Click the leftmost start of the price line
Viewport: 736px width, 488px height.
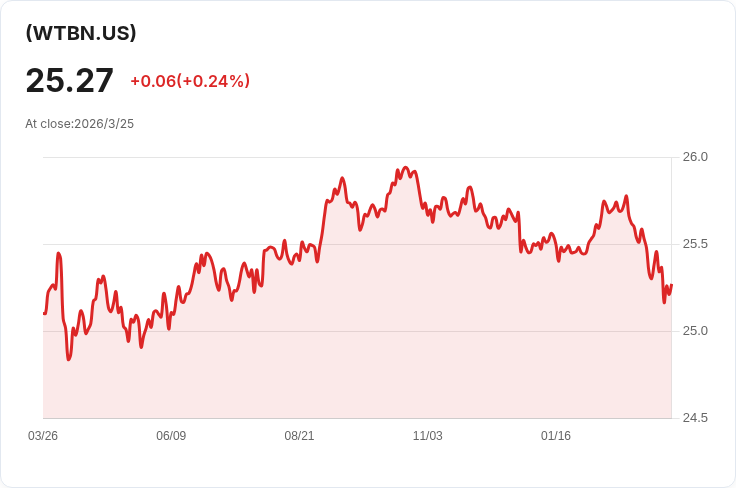[x=44, y=313]
